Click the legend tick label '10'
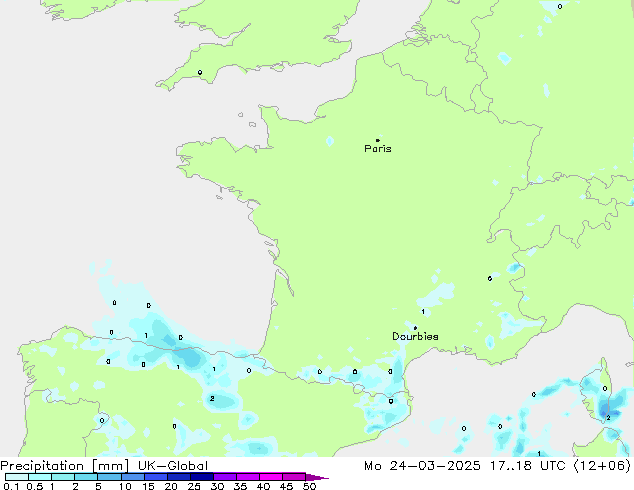 (125, 486)
